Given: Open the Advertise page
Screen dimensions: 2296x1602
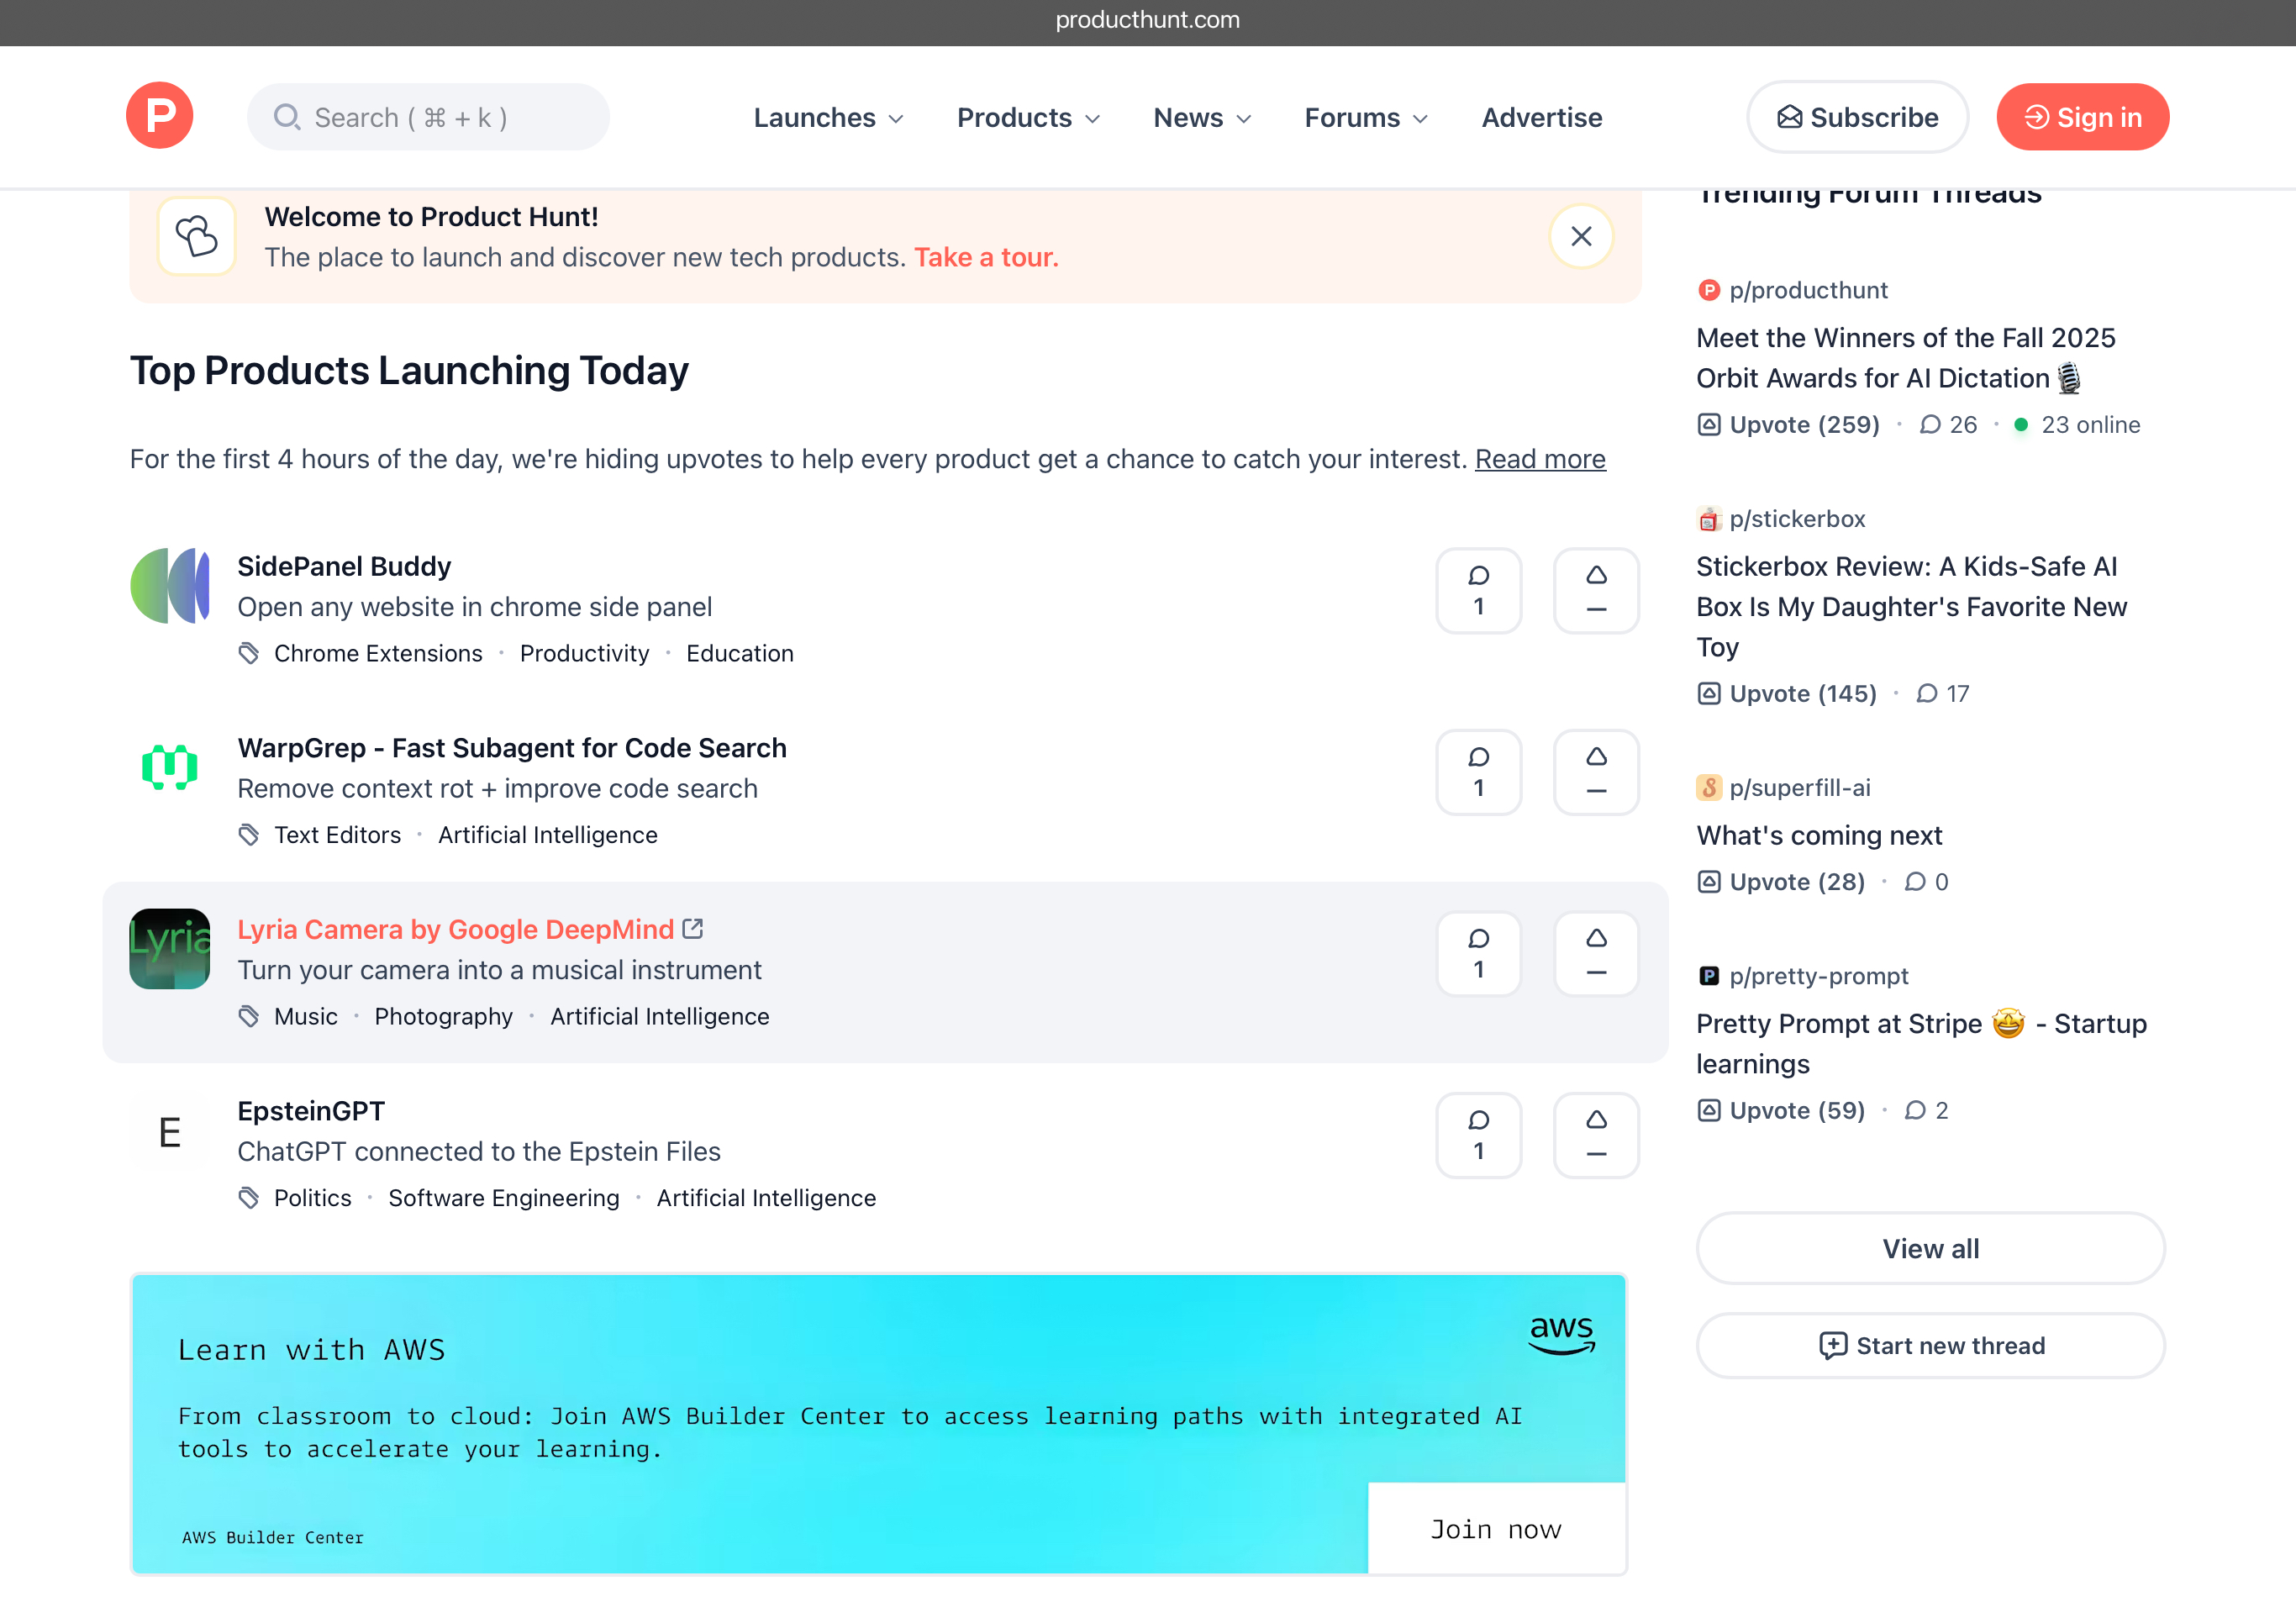Looking at the screenshot, I should tap(1541, 118).
